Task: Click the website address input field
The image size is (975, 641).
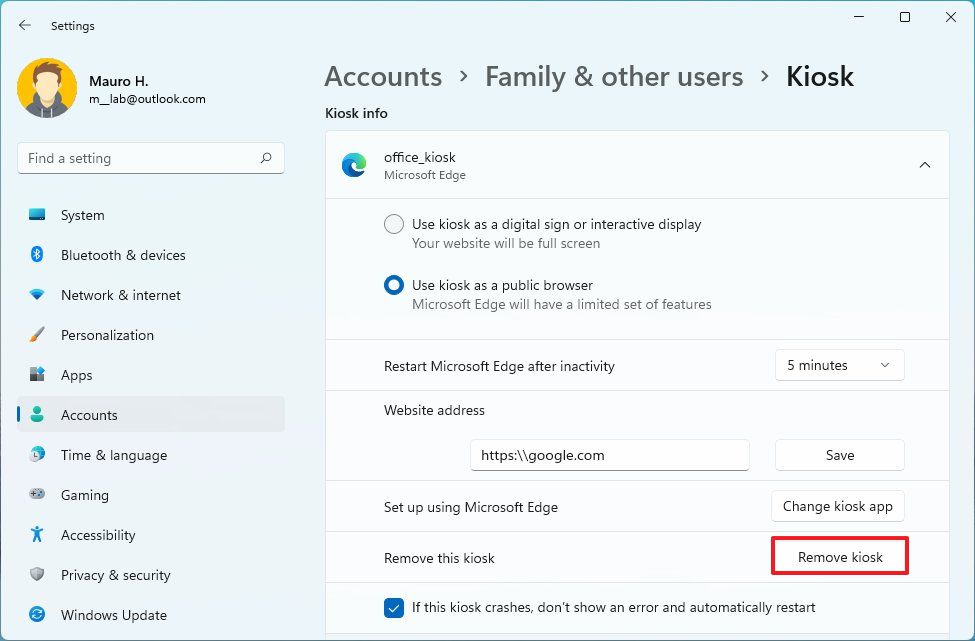Action: (609, 455)
